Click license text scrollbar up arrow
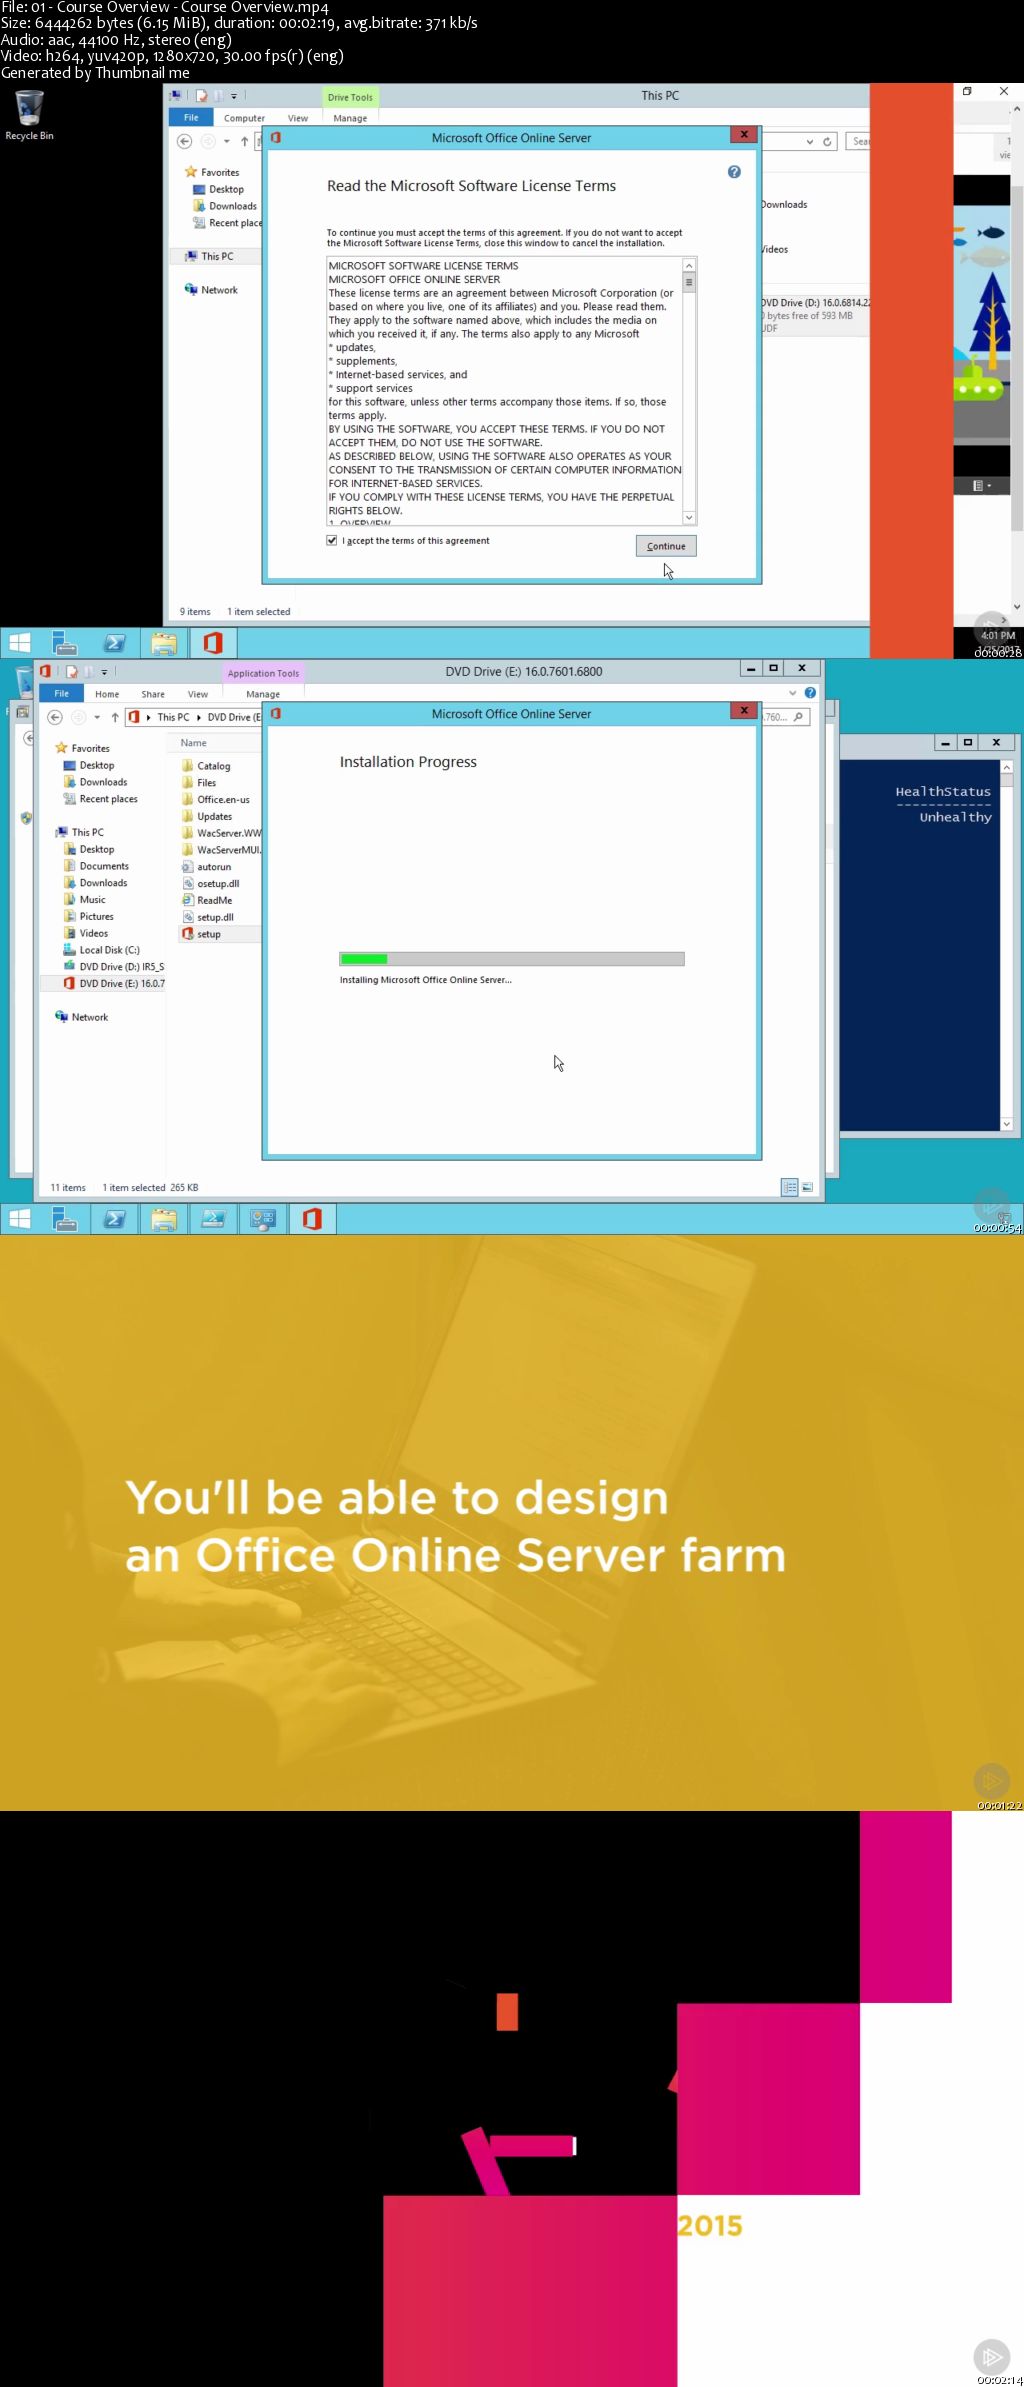The image size is (1024, 2387). pyautogui.click(x=689, y=265)
